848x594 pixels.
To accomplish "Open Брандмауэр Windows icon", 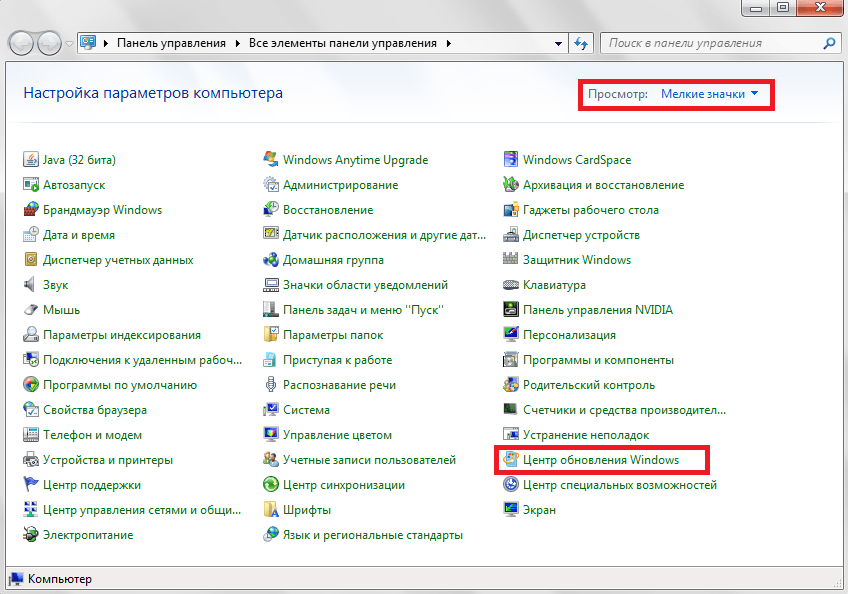I will coord(31,210).
